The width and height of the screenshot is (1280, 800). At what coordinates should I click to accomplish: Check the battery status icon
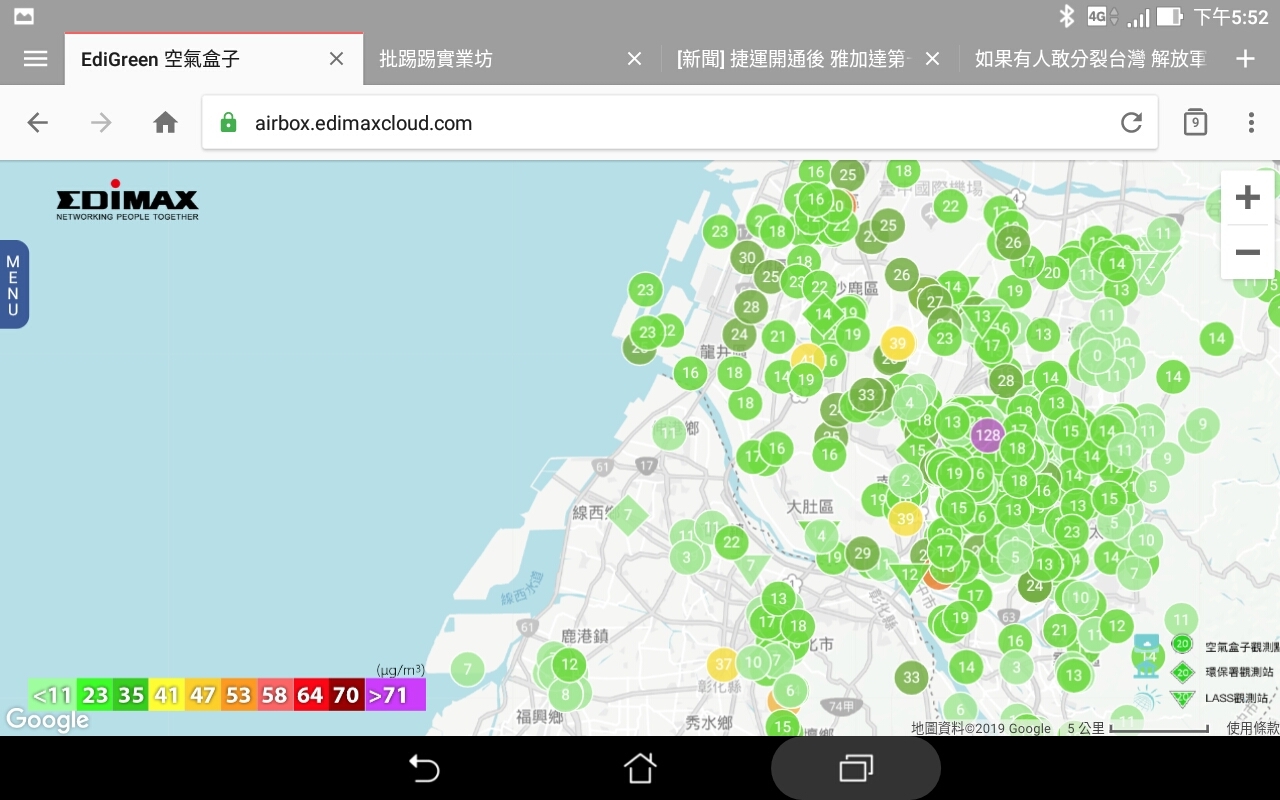click(x=1169, y=16)
